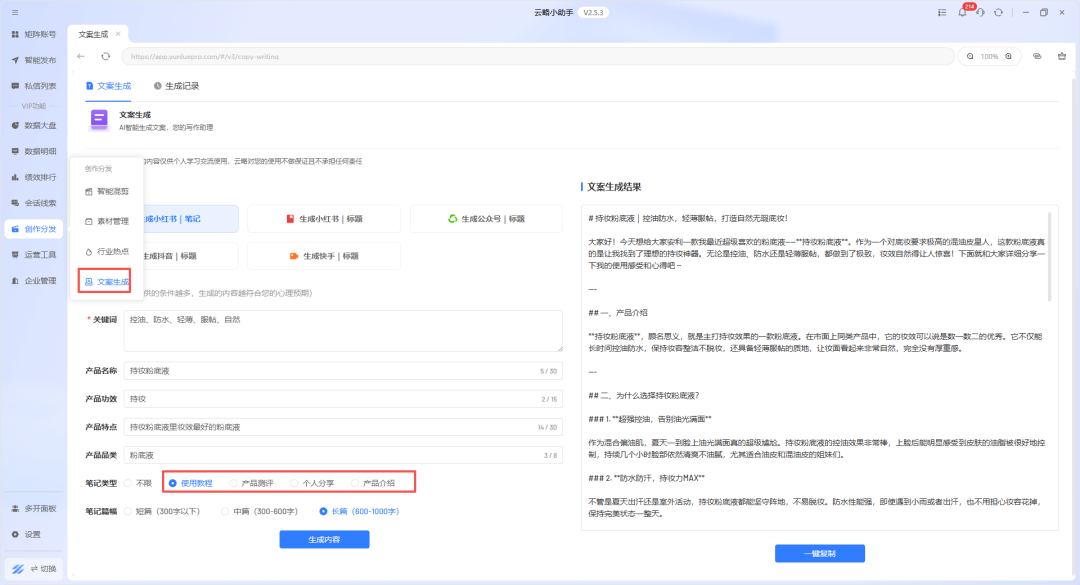The width and height of the screenshot is (1080, 585).
Task: Click the 一键复制 button
Action: click(819, 553)
